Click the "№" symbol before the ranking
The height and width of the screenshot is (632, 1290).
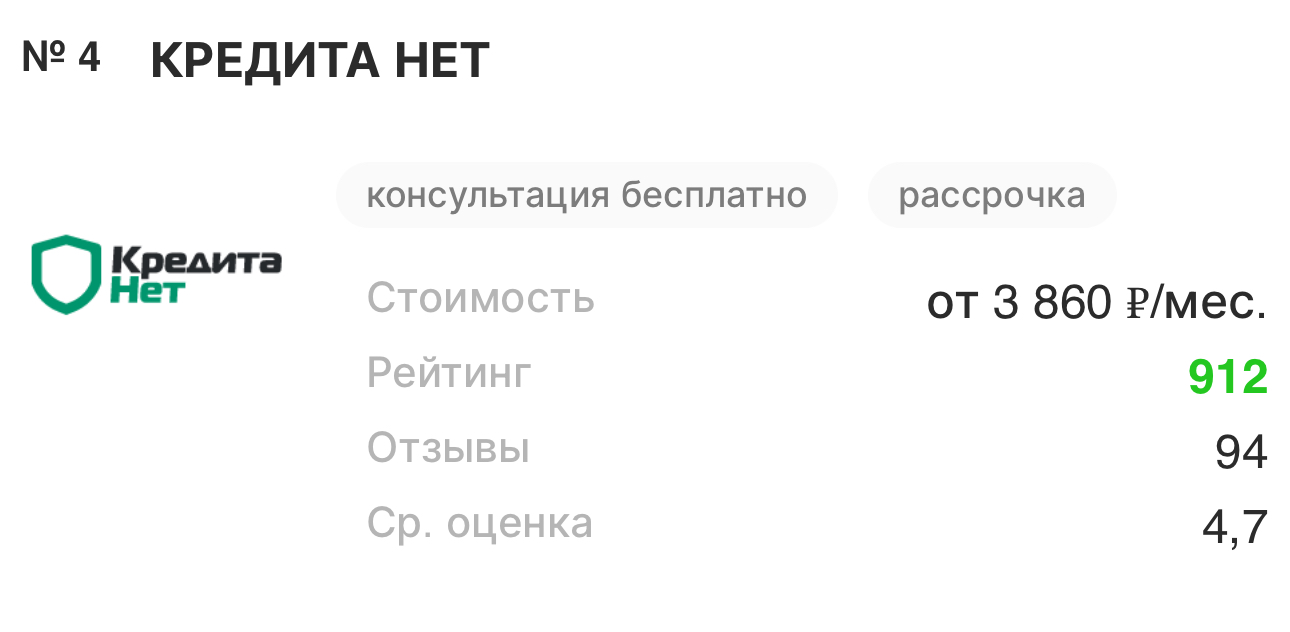click(x=44, y=57)
